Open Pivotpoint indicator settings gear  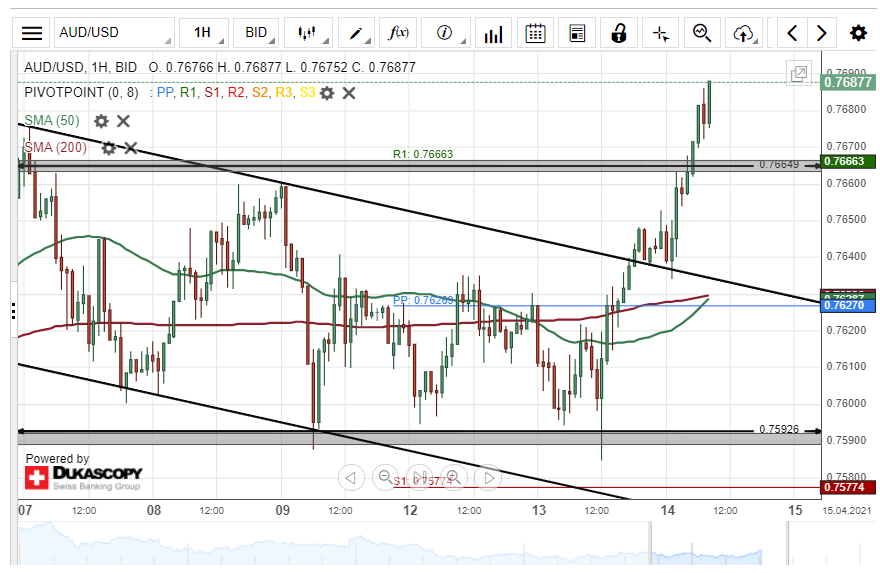pyautogui.click(x=327, y=93)
